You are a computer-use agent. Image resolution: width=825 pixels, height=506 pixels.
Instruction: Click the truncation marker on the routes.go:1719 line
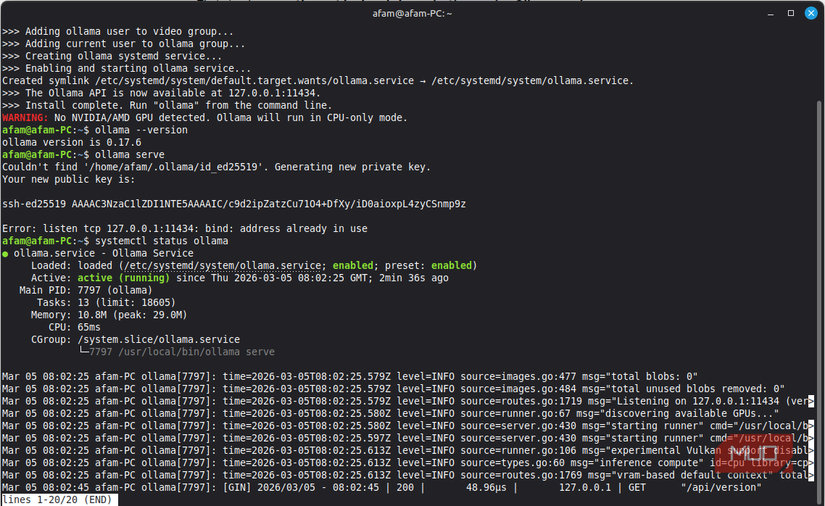811,401
